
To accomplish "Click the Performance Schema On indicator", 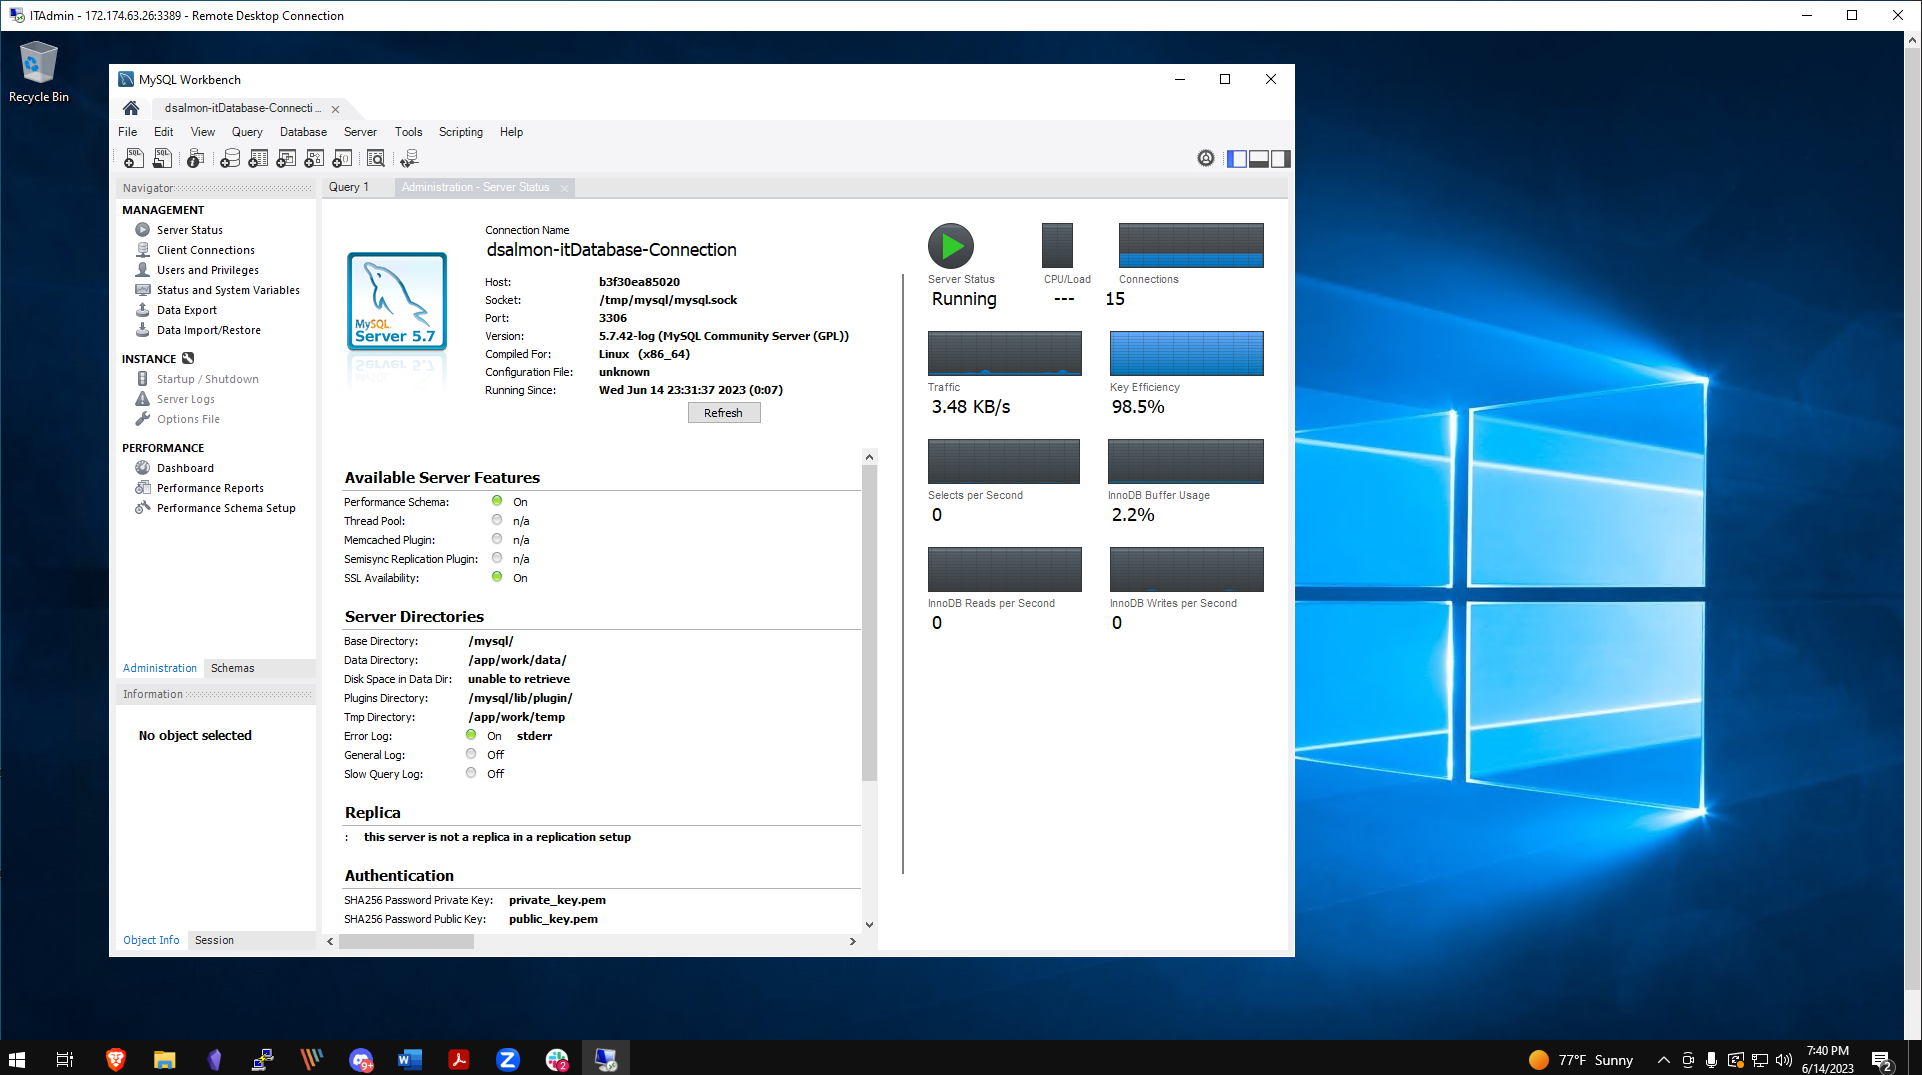I will coord(497,501).
